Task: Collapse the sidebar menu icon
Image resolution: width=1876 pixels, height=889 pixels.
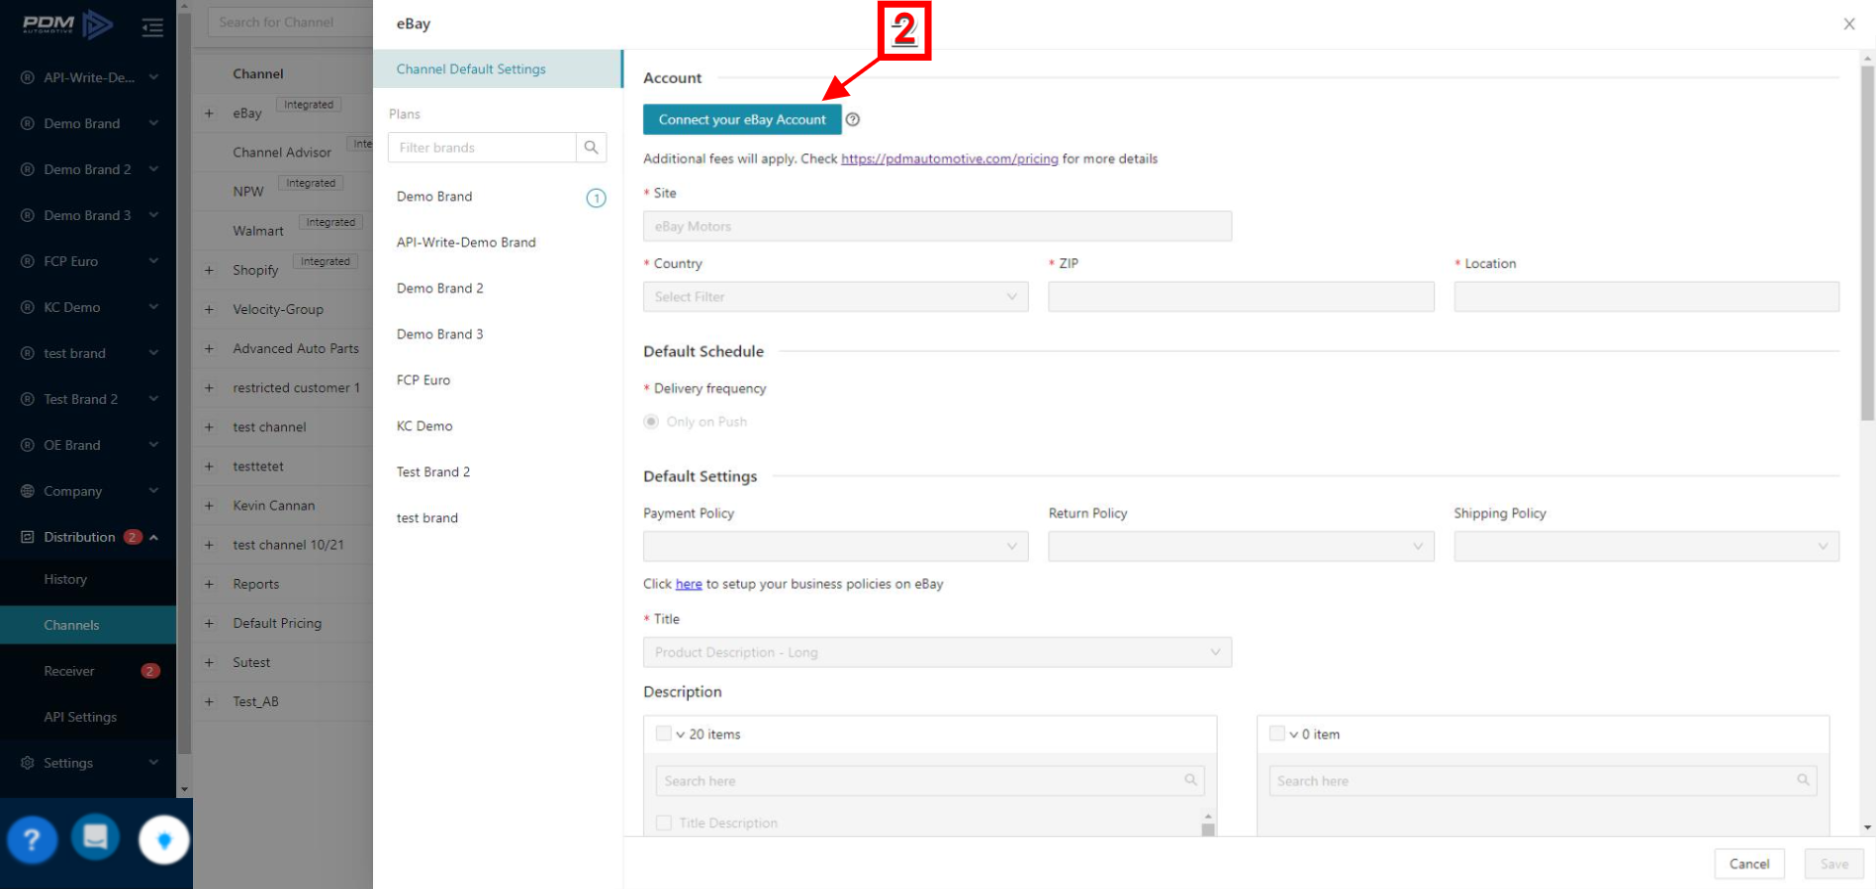Action: tap(152, 27)
